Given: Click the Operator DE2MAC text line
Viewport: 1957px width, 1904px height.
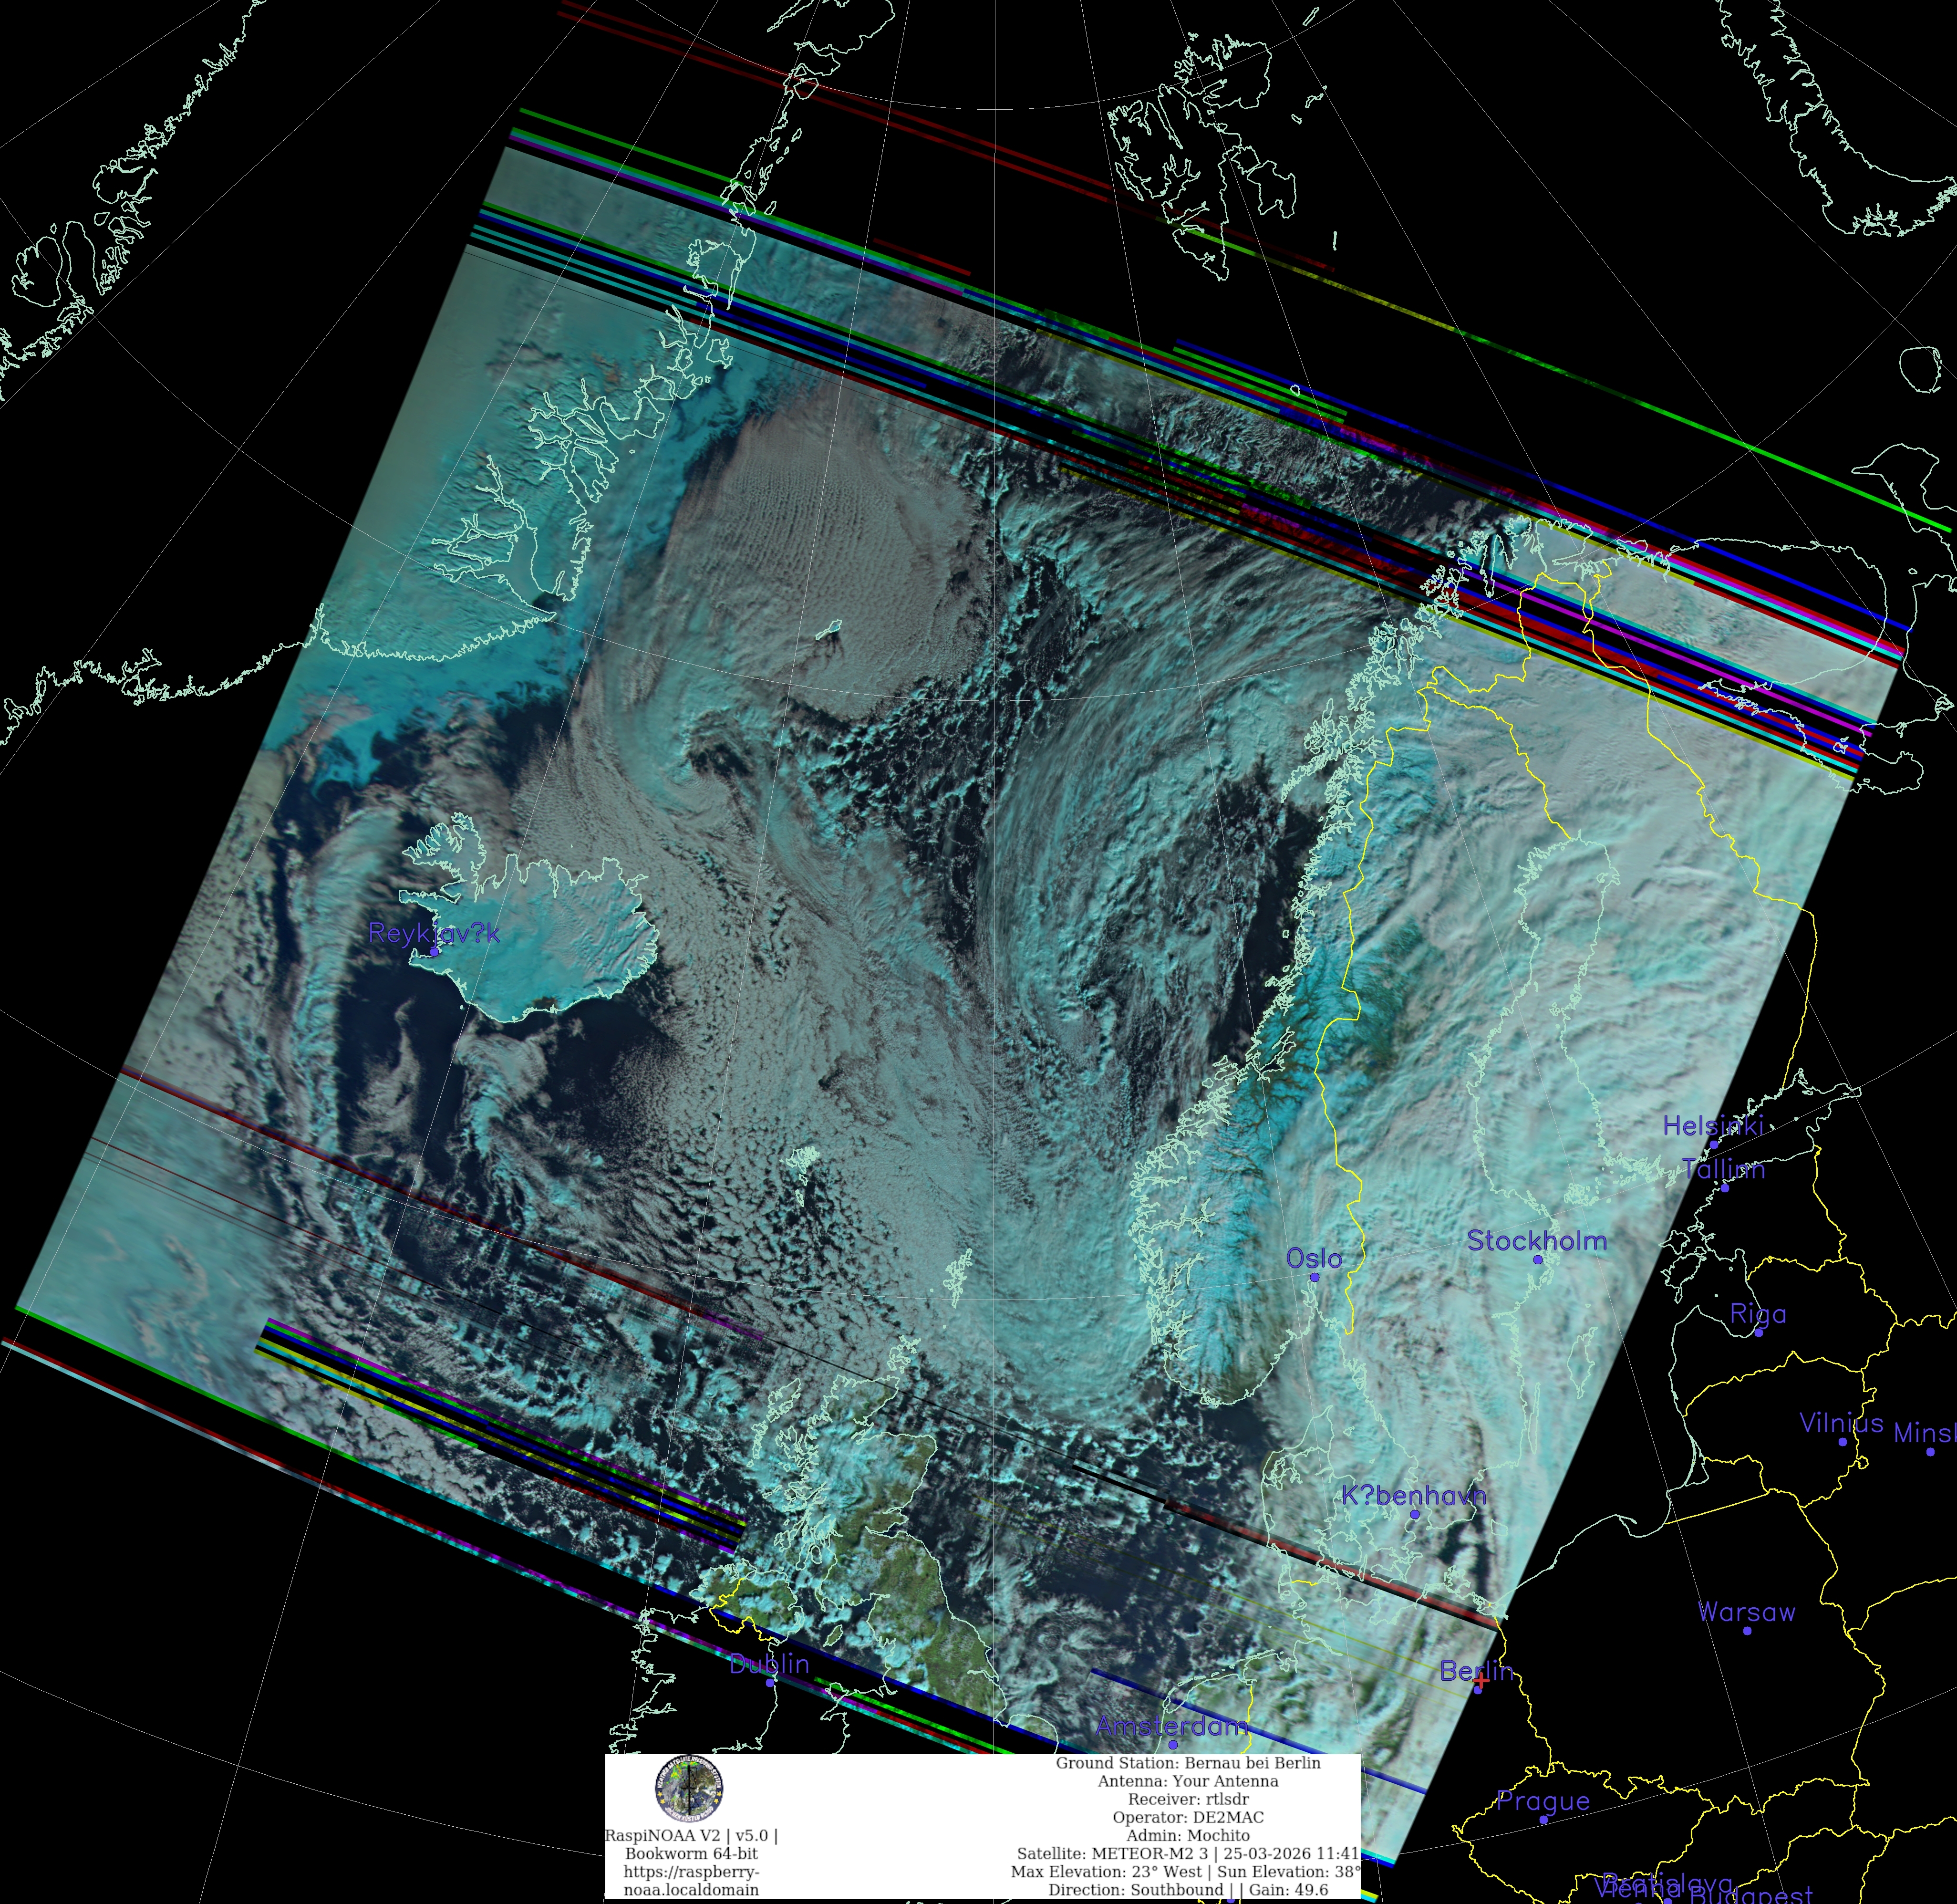Looking at the screenshot, I should 1188,1817.
